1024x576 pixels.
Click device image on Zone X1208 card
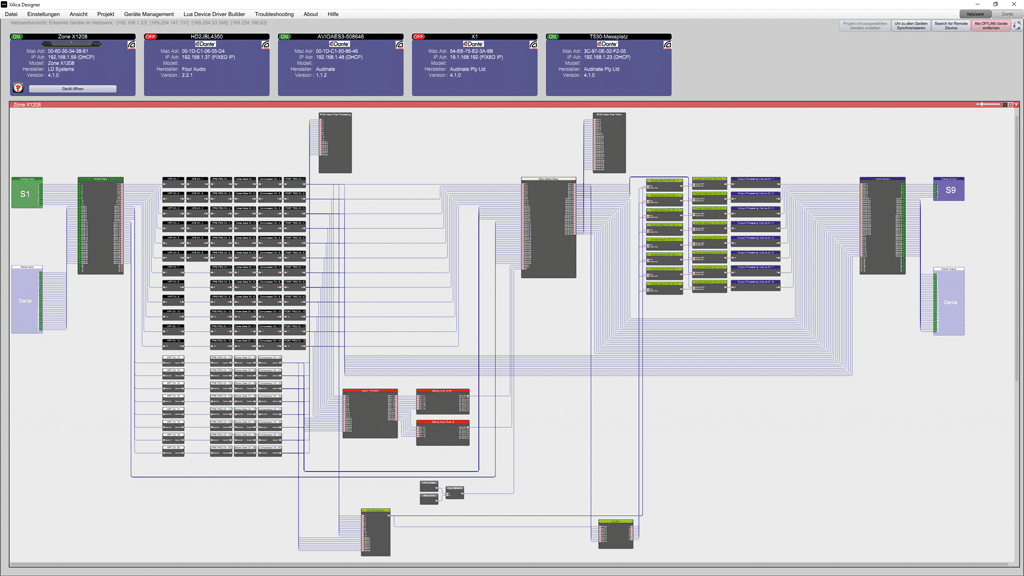click(x=72, y=44)
